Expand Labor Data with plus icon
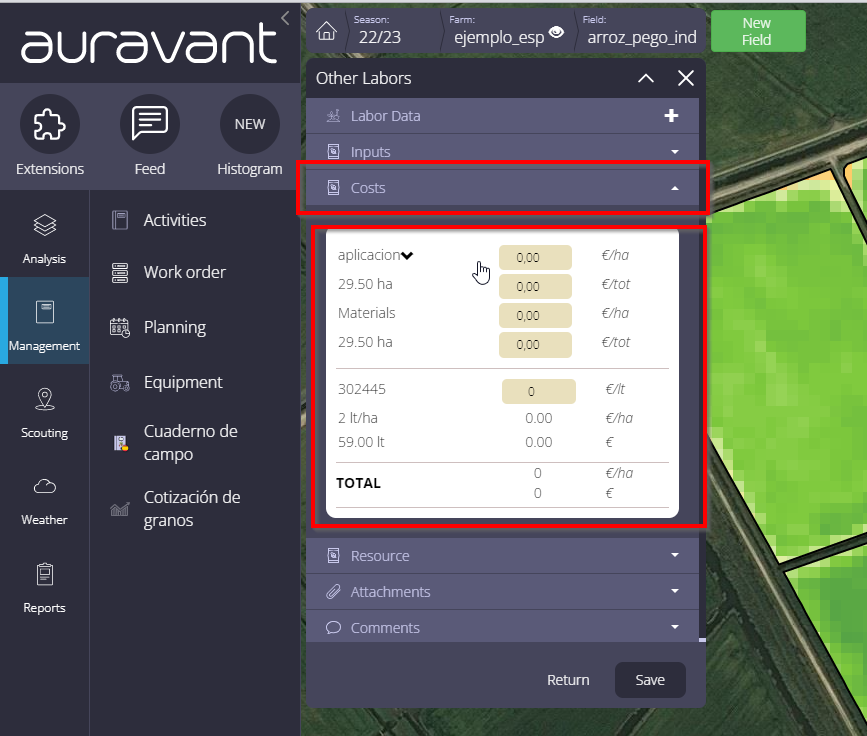 [x=671, y=116]
